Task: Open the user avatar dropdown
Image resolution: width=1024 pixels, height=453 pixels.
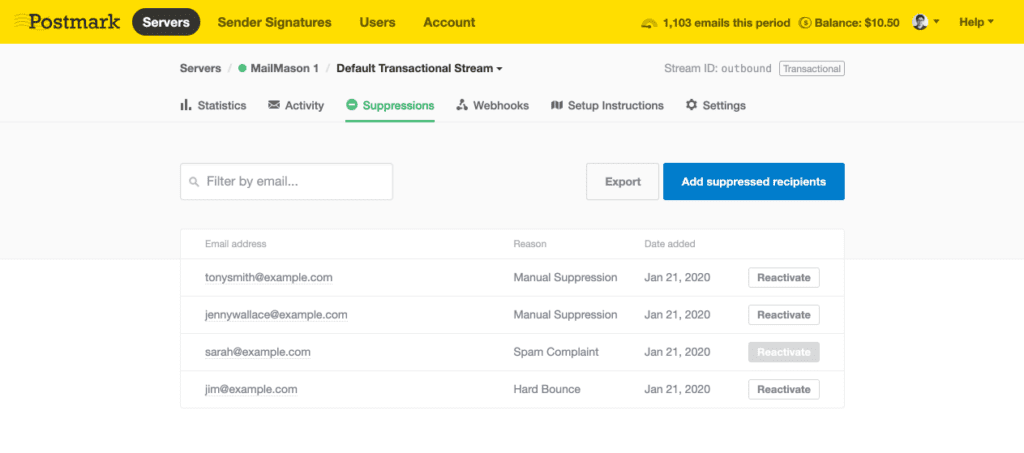Action: point(926,22)
